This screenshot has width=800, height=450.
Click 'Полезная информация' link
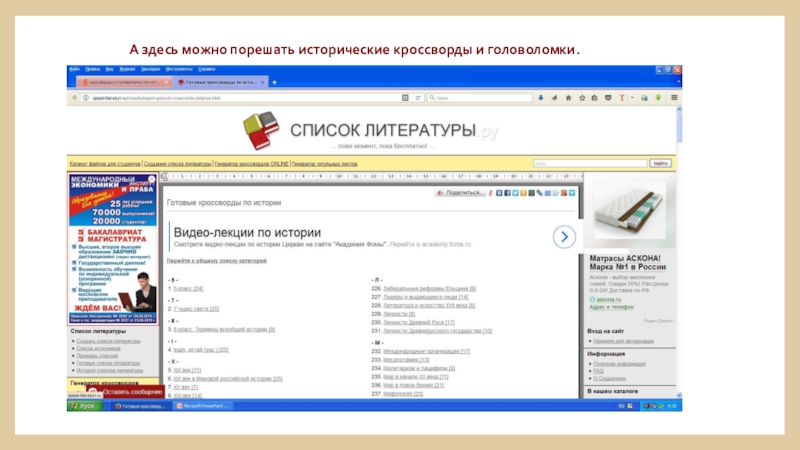[x=619, y=364]
